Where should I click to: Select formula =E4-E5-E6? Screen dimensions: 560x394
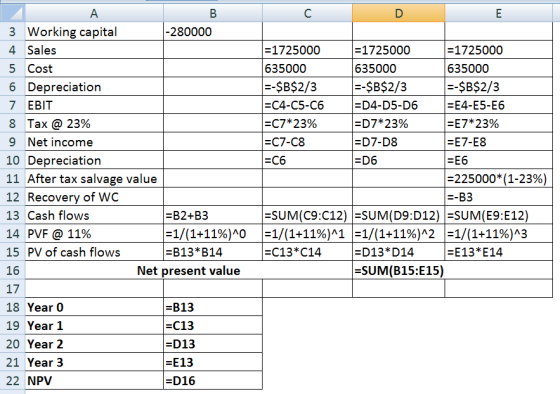[499, 105]
